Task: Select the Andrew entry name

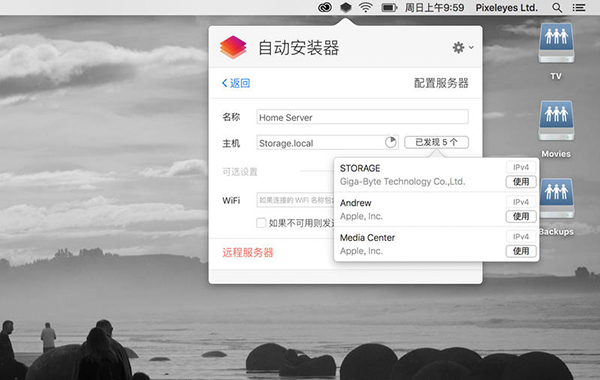Action: pyautogui.click(x=355, y=203)
